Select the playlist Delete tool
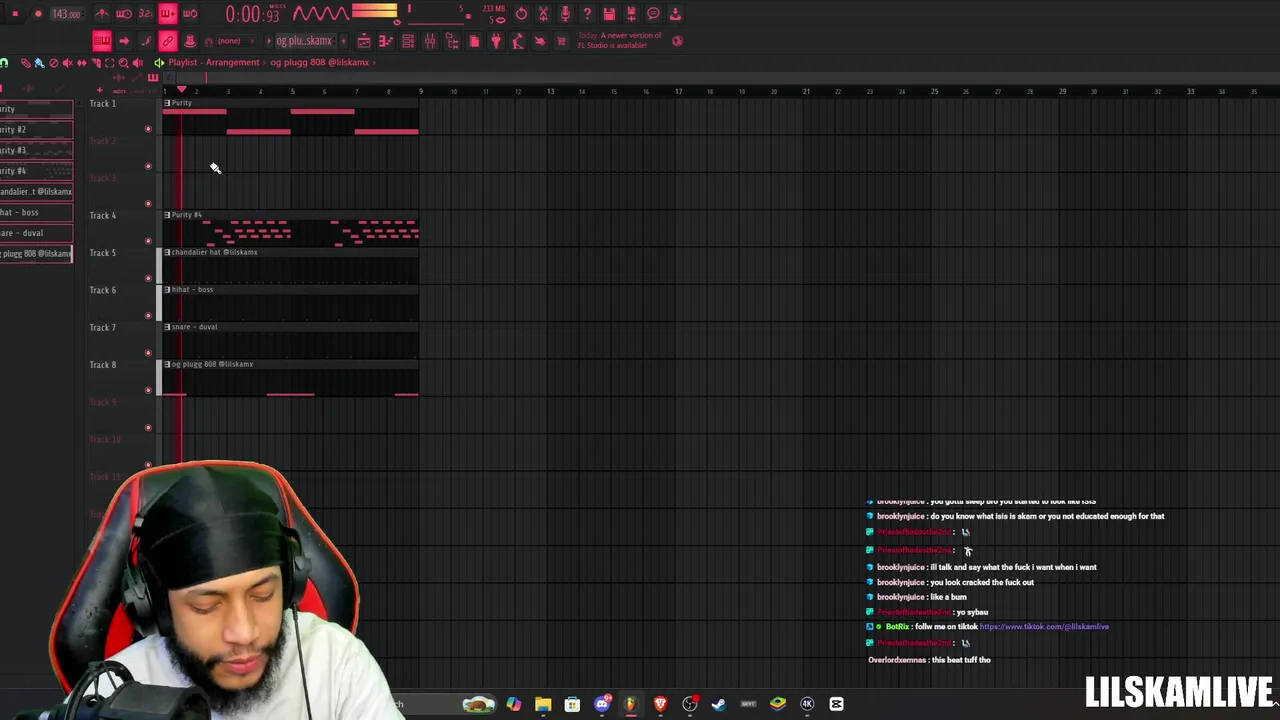The width and height of the screenshot is (1280, 720). pyautogui.click(x=53, y=63)
